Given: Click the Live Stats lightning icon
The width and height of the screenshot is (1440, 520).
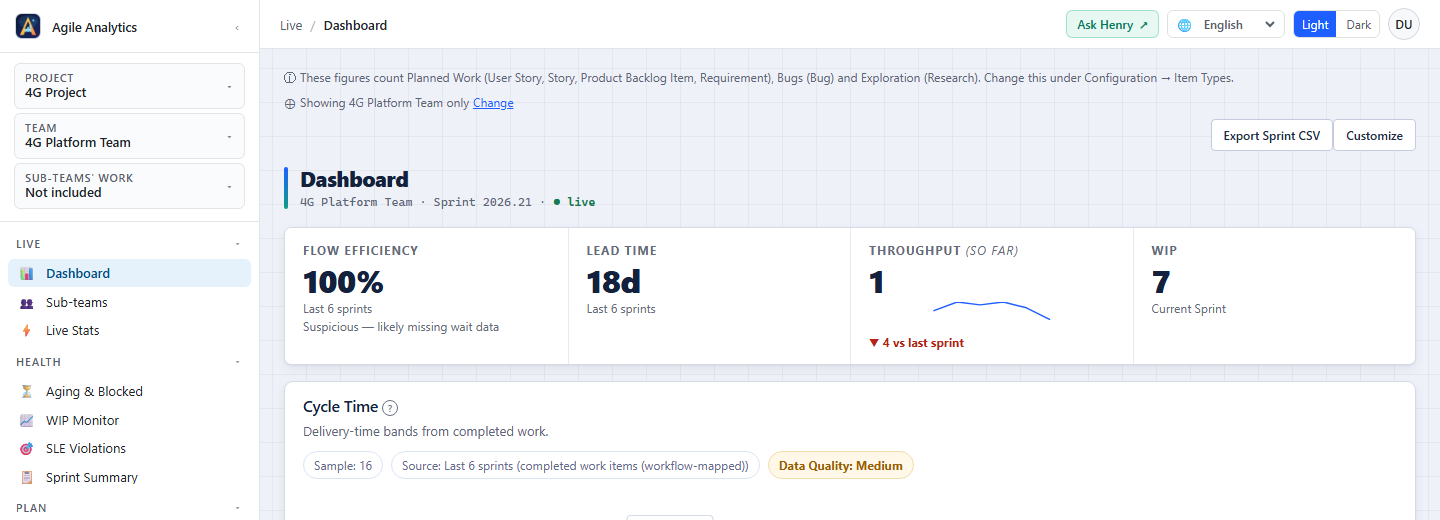Looking at the screenshot, I should [x=26, y=330].
